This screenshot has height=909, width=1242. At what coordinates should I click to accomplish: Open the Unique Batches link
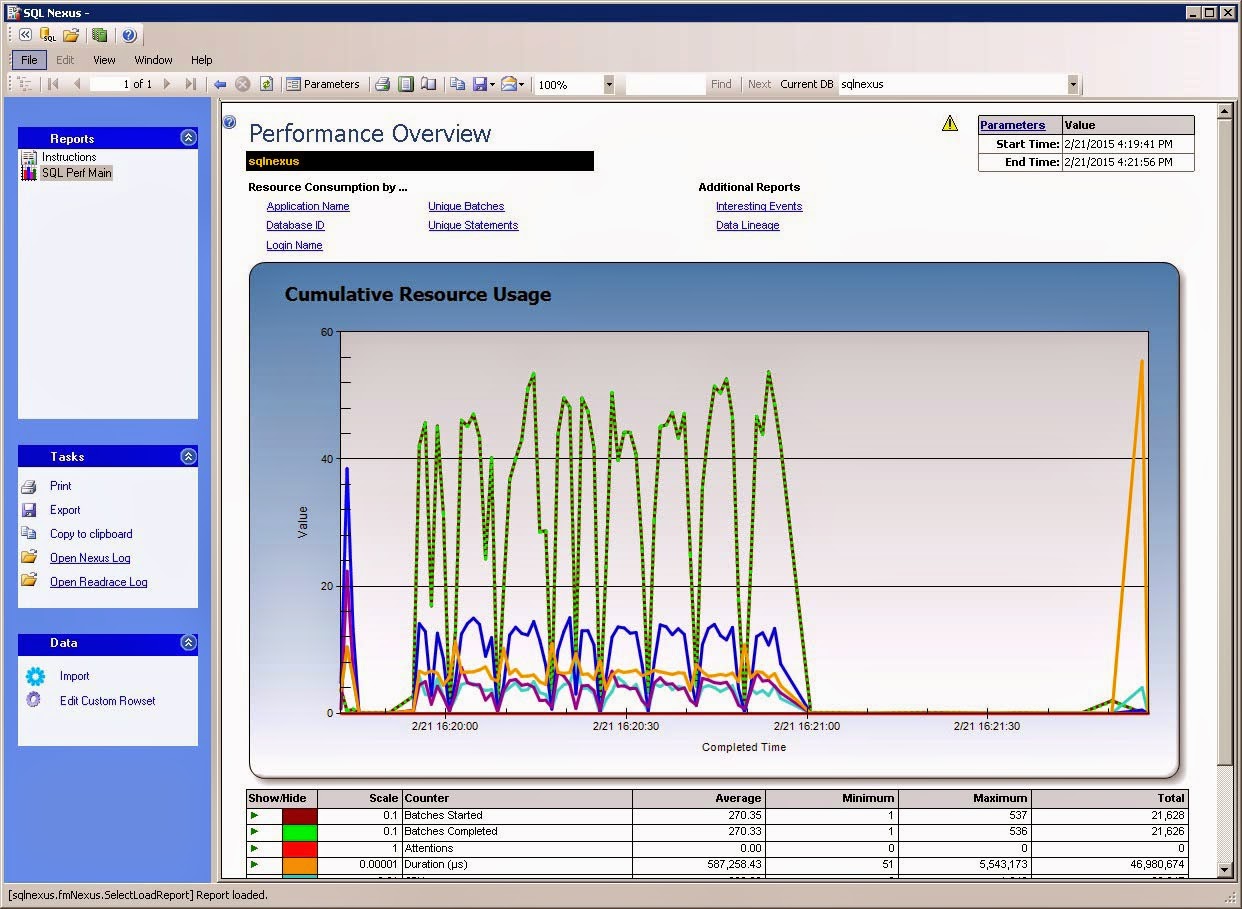point(466,206)
